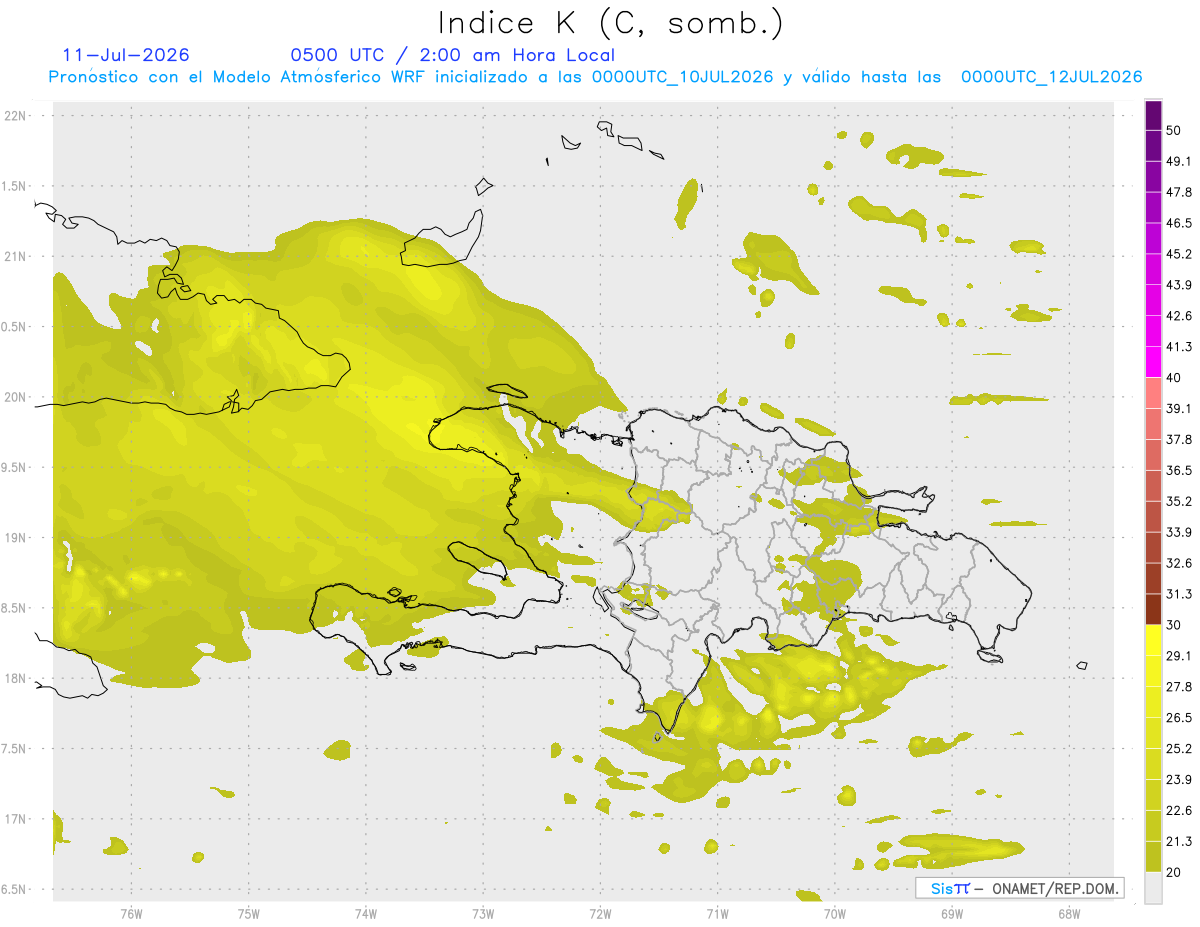1200x927 pixels.
Task: Click the title "Indice K (C, somb.)"
Action: coord(610,23)
